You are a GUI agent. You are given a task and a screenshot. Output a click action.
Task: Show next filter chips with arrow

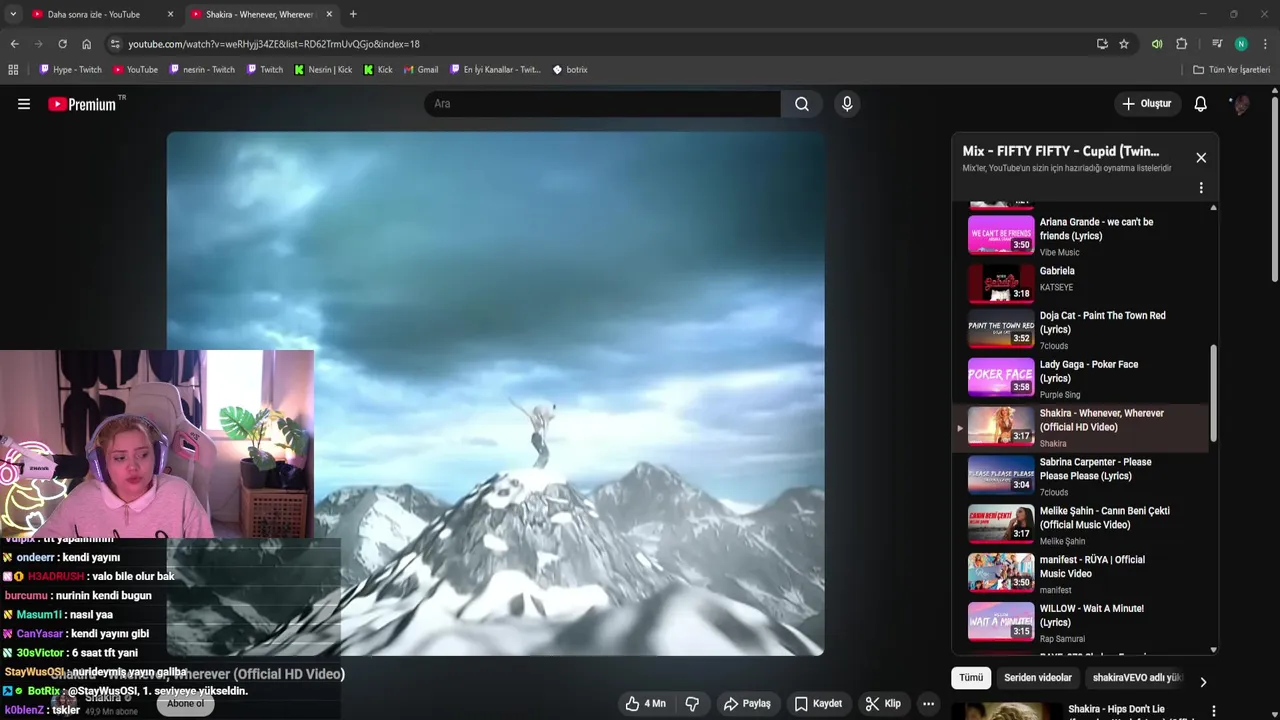pos(1203,682)
